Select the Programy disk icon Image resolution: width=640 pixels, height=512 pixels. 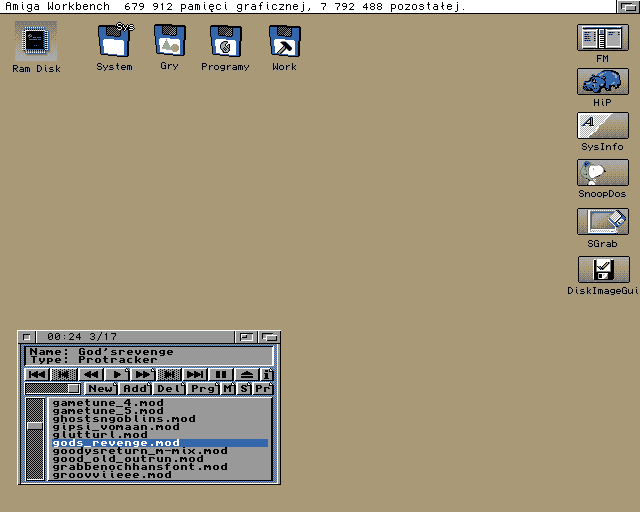click(x=225, y=41)
